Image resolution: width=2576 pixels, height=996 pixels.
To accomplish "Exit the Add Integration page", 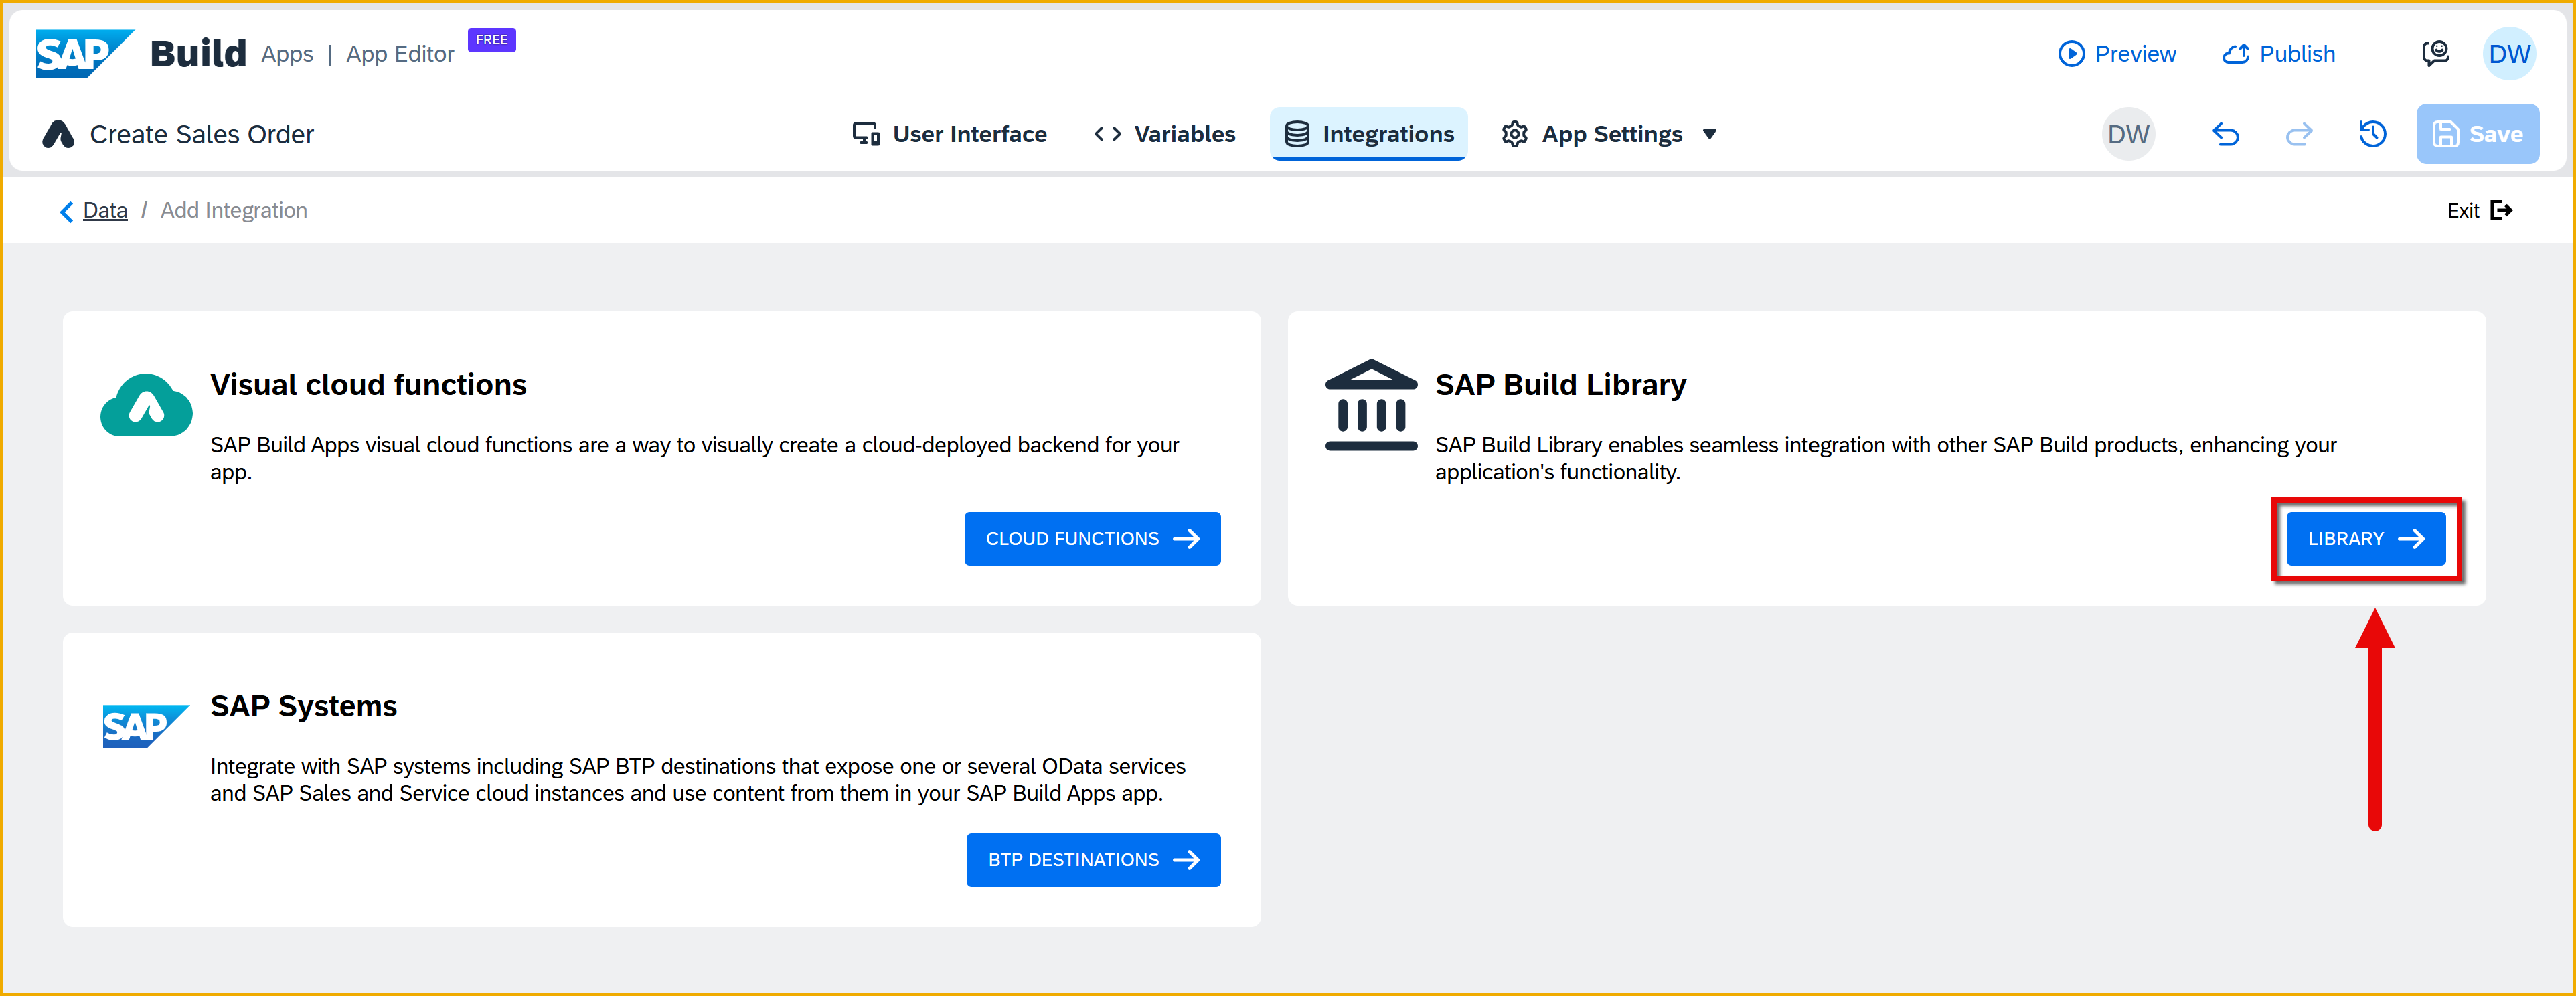I will [x=2479, y=210].
